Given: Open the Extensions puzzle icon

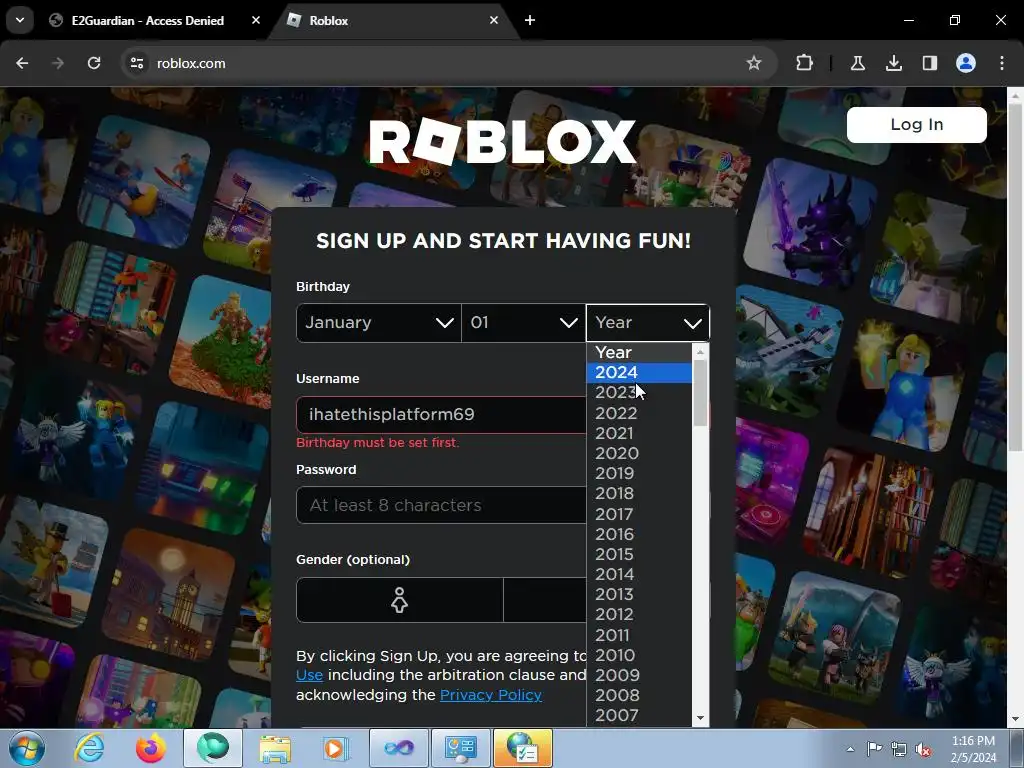Looking at the screenshot, I should pyautogui.click(x=805, y=63).
